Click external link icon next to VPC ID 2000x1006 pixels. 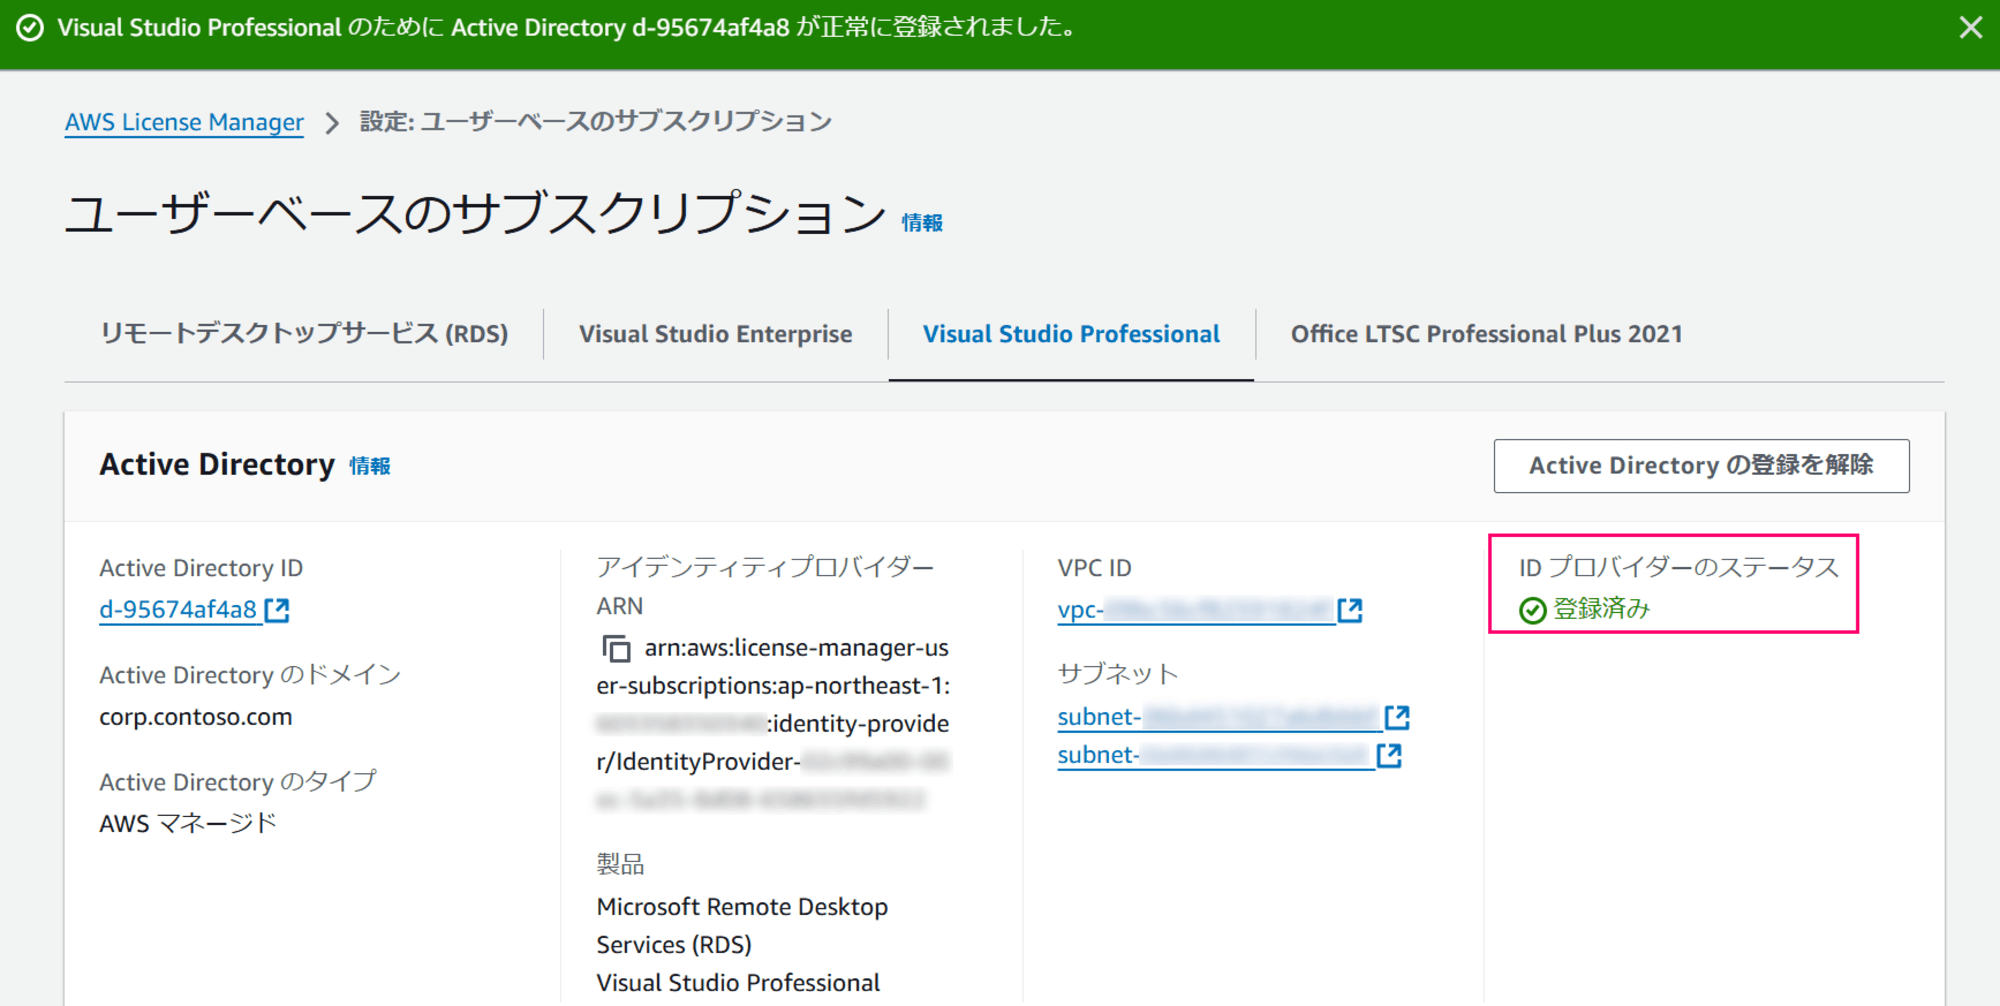tap(1350, 610)
